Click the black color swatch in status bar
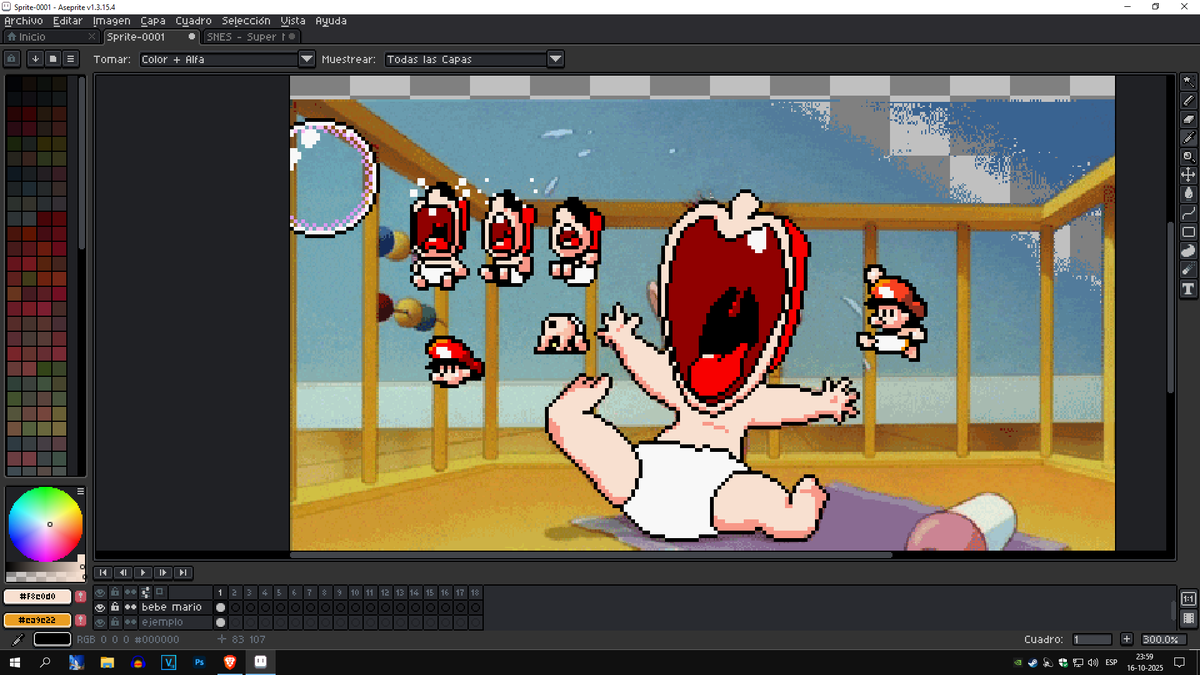The width and height of the screenshot is (1200, 675). (x=53, y=640)
